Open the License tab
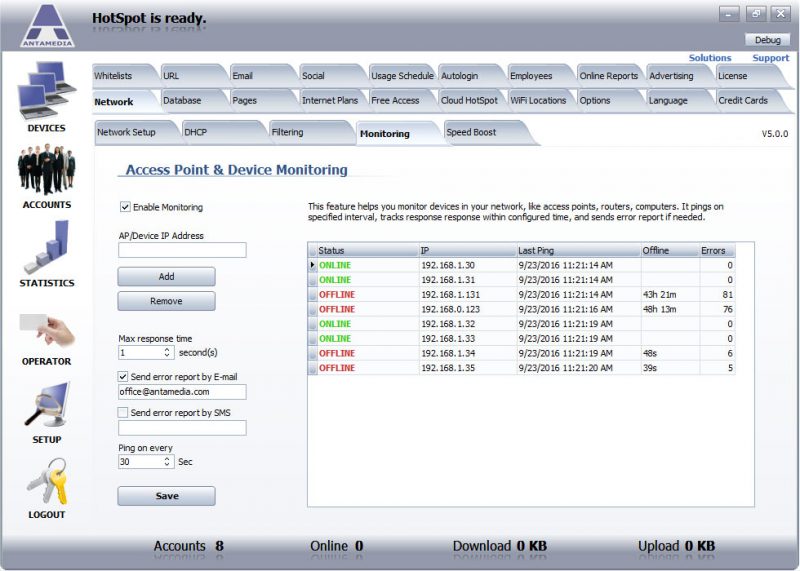800x571 pixels. [x=748, y=76]
